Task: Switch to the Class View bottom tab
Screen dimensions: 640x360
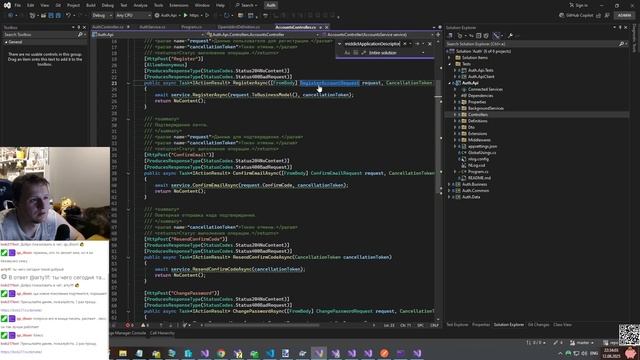Action: [x=562, y=325]
